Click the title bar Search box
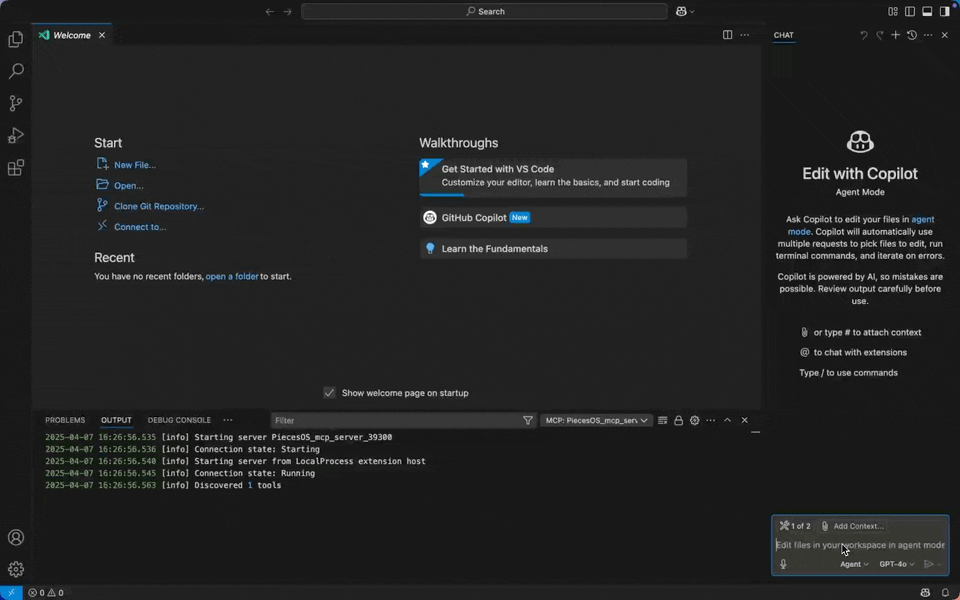Viewport: 960px width, 600px height. (x=484, y=12)
